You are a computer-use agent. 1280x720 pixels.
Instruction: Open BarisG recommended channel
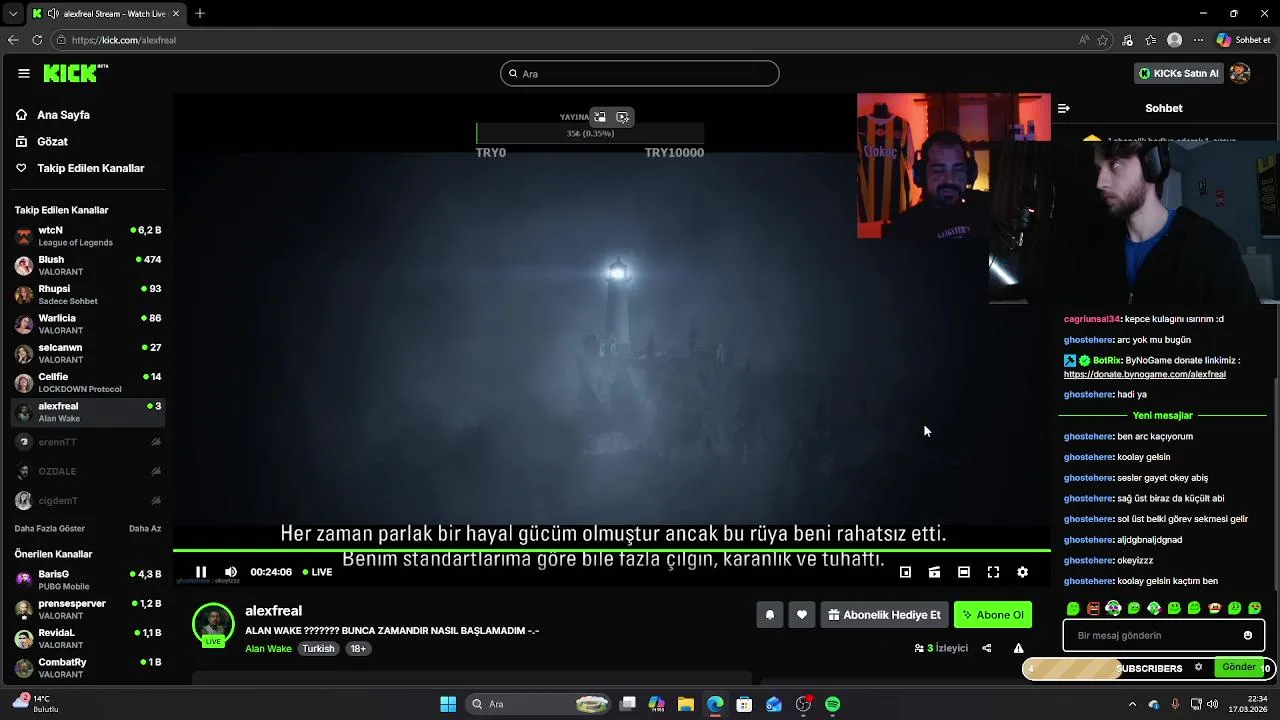(88, 580)
